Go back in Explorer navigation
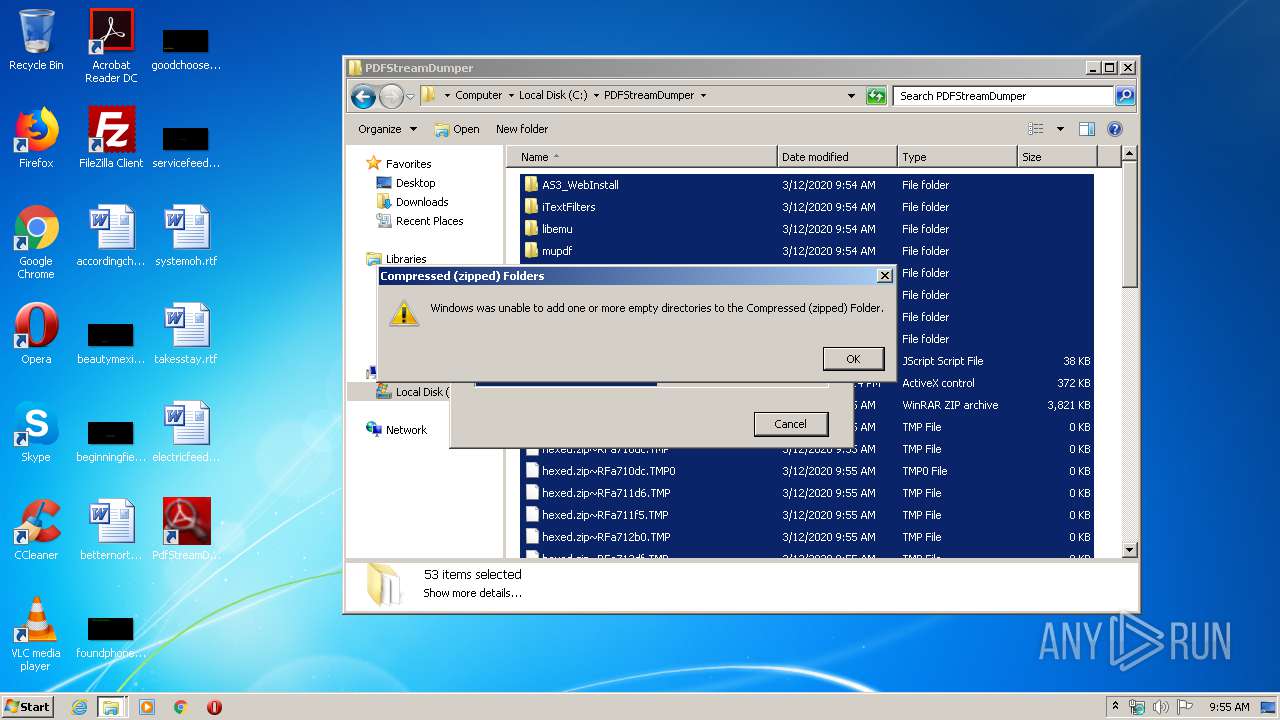 tap(363, 96)
